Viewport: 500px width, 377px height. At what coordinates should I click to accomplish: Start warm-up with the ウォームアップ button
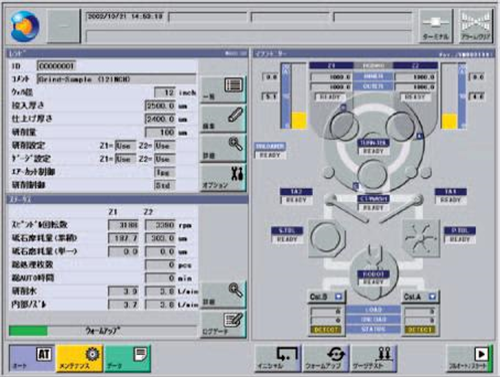click(x=326, y=359)
